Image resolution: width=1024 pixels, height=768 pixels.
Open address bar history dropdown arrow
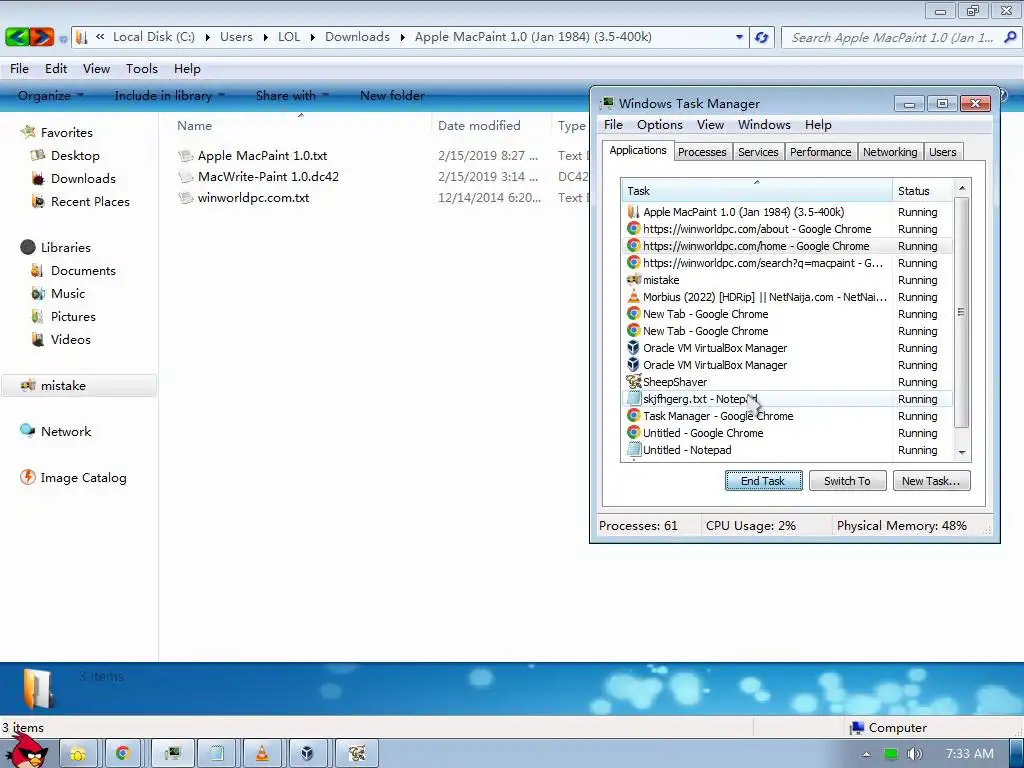739,37
